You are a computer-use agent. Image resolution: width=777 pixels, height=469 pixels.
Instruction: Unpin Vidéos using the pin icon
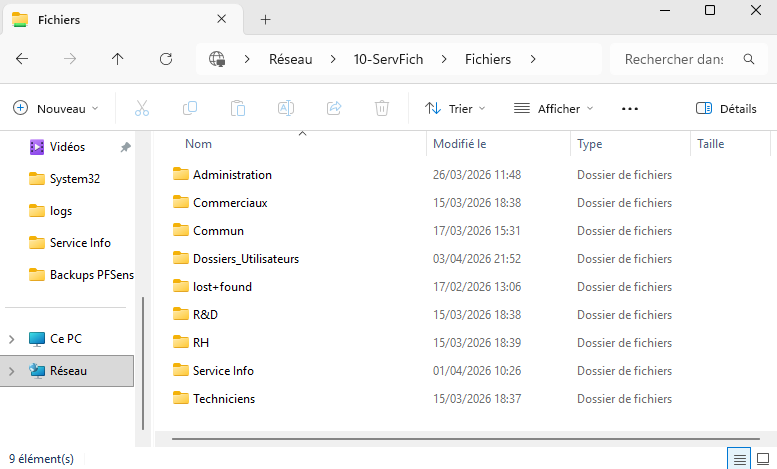(x=125, y=147)
